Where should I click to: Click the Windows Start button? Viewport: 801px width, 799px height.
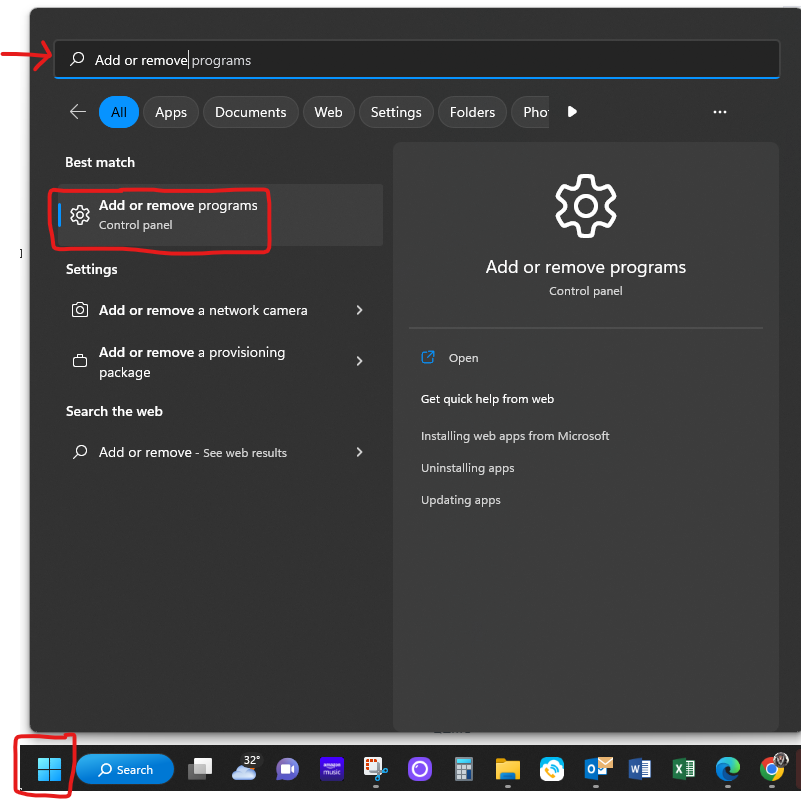pos(49,769)
